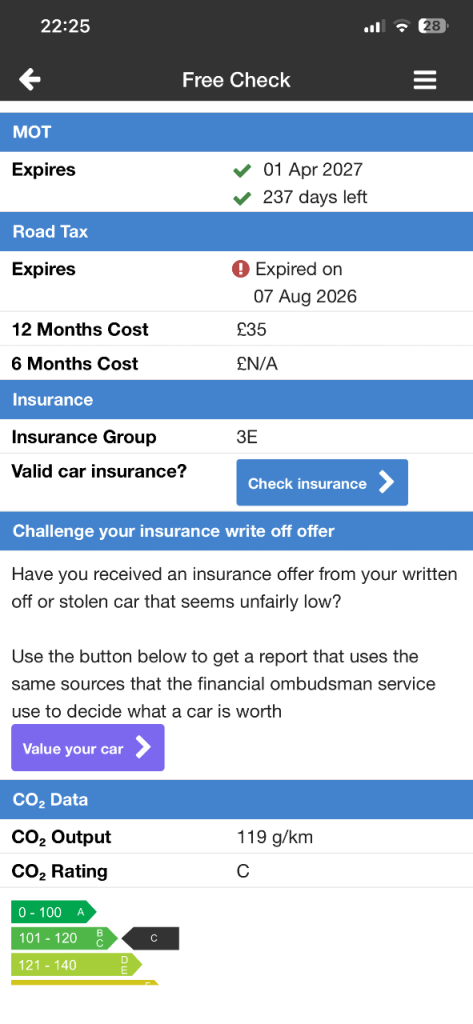
Task: Tap the green check beside 237 days left
Action: tap(242, 198)
